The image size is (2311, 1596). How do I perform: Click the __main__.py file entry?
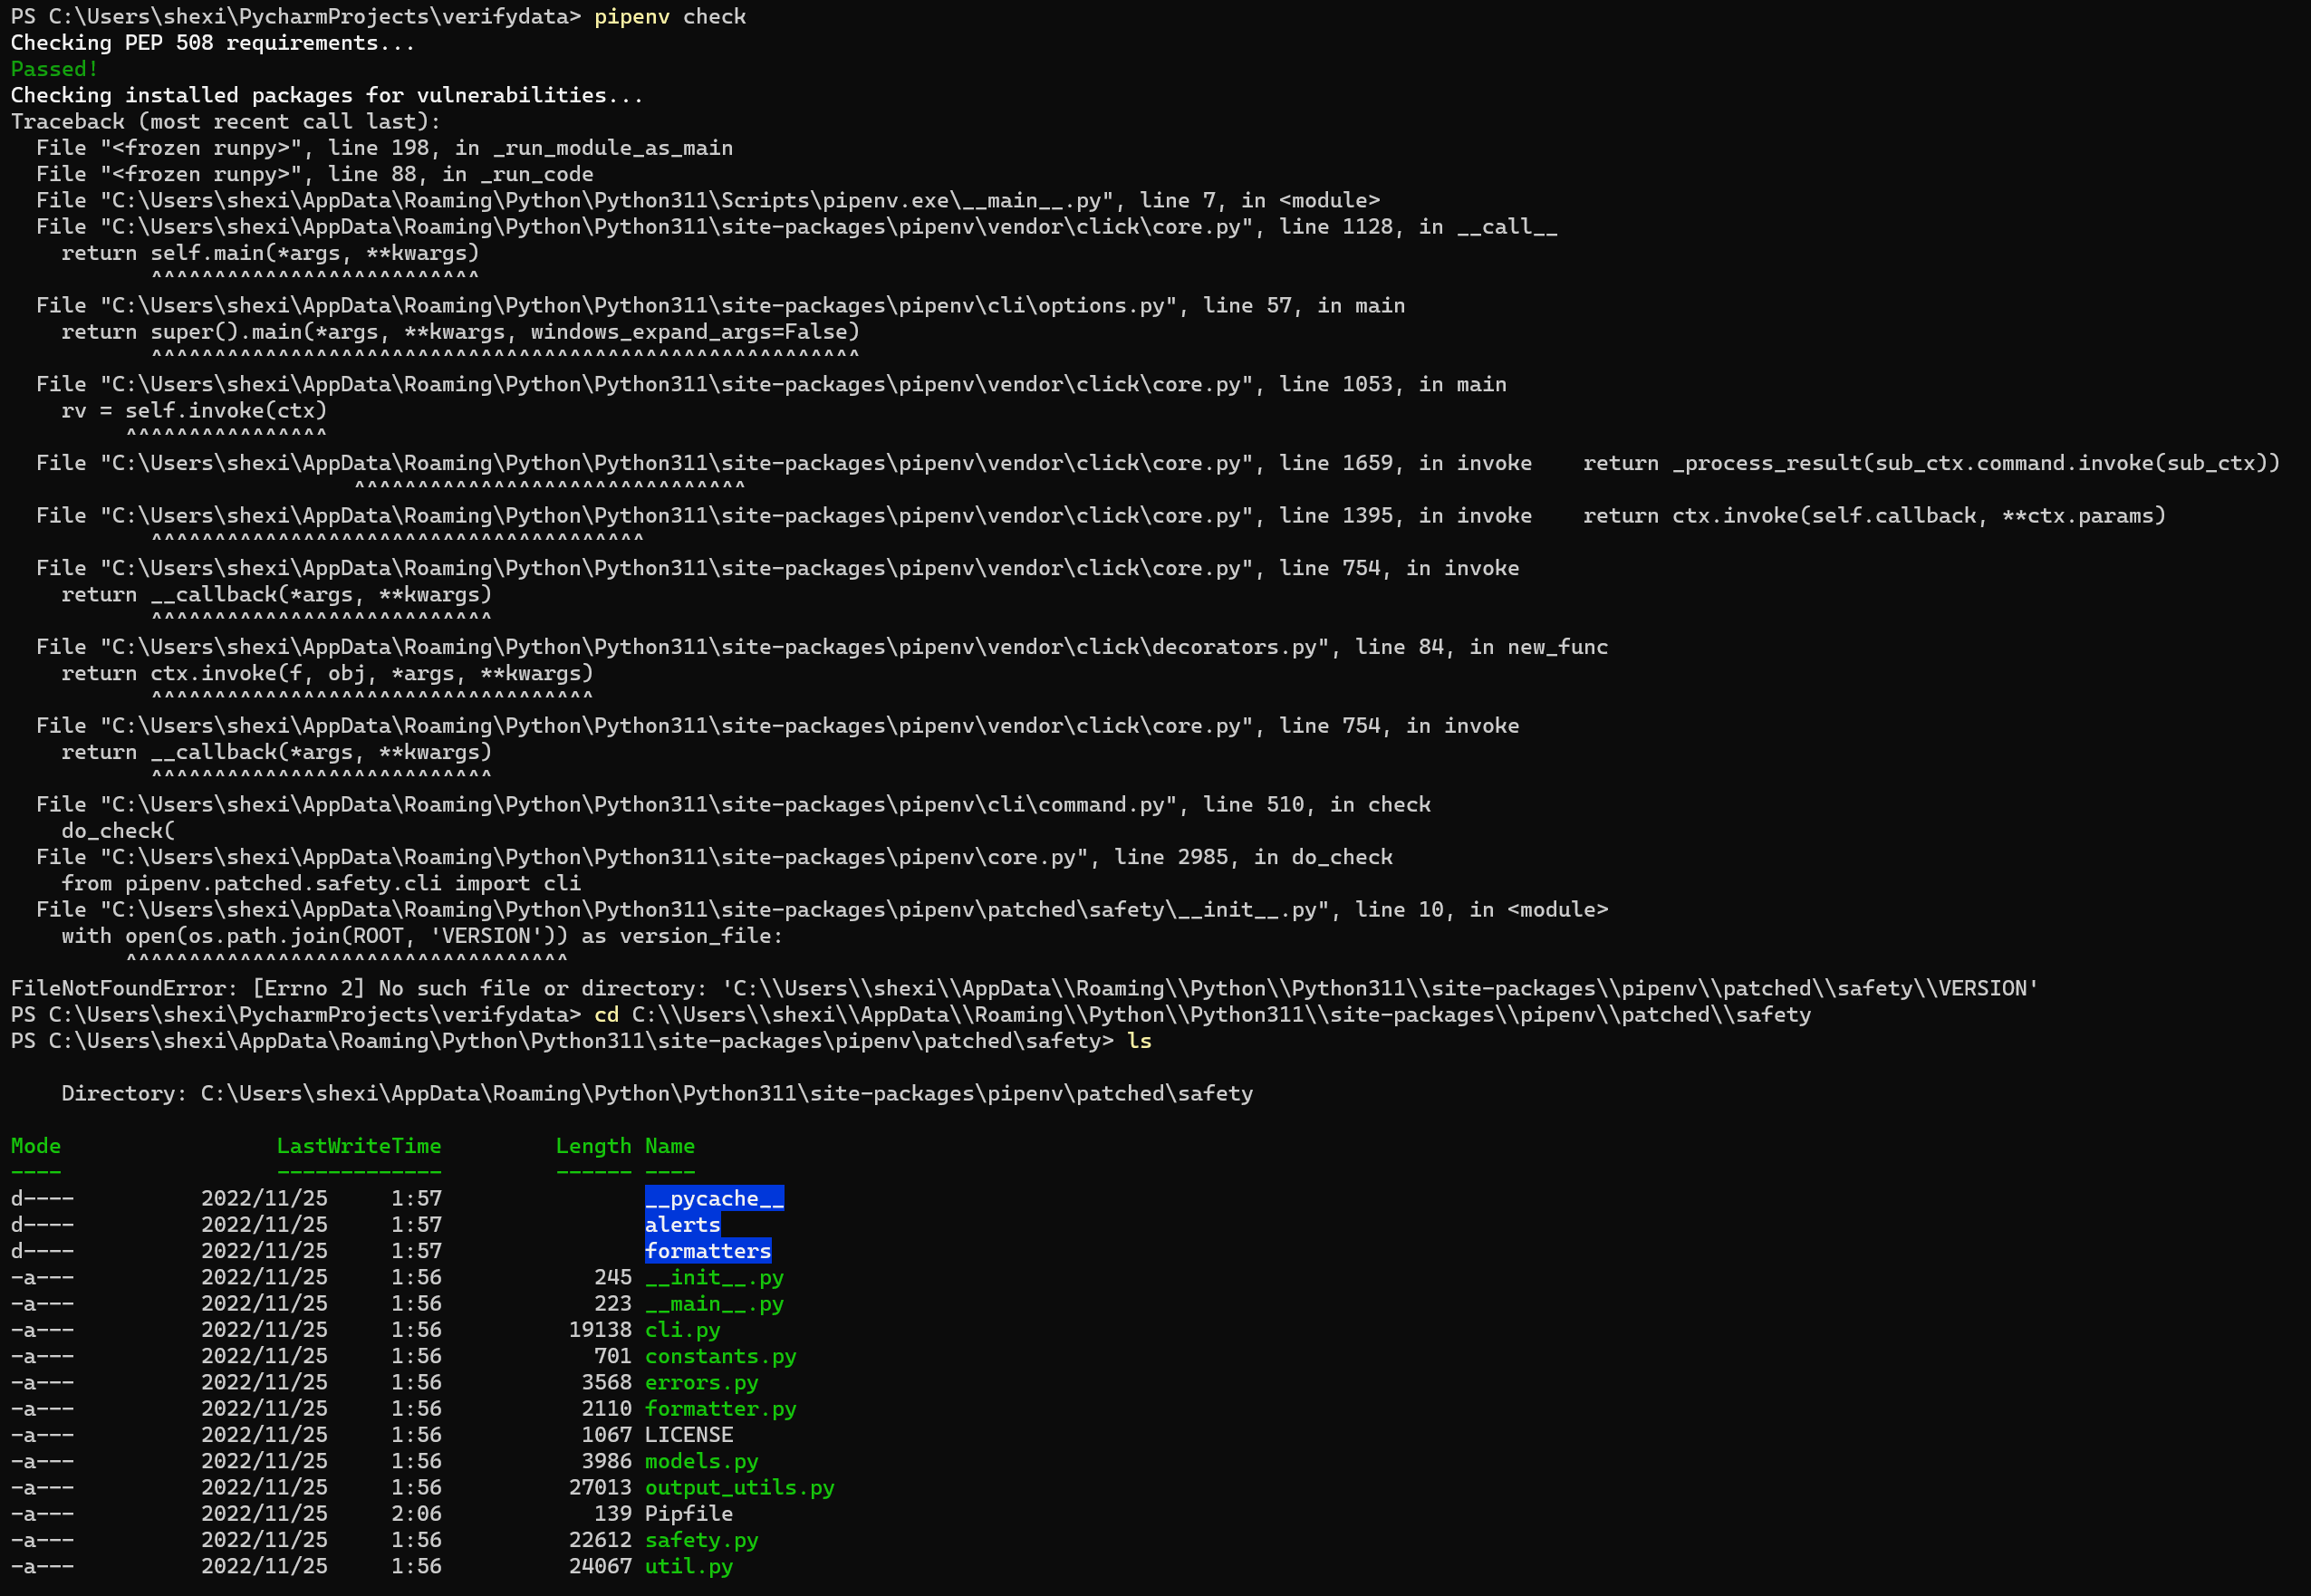(x=715, y=1303)
